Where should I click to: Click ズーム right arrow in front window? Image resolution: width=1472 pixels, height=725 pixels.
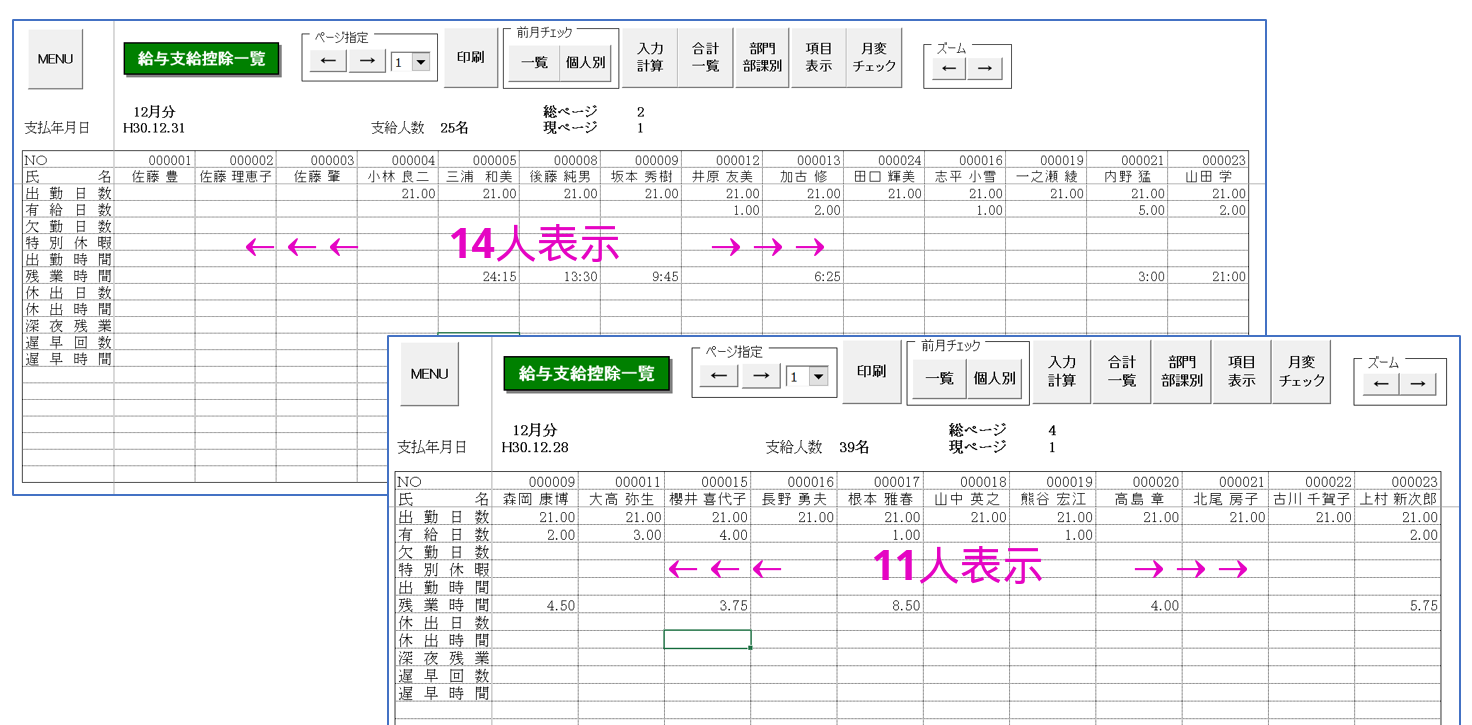pyautogui.click(x=1419, y=384)
